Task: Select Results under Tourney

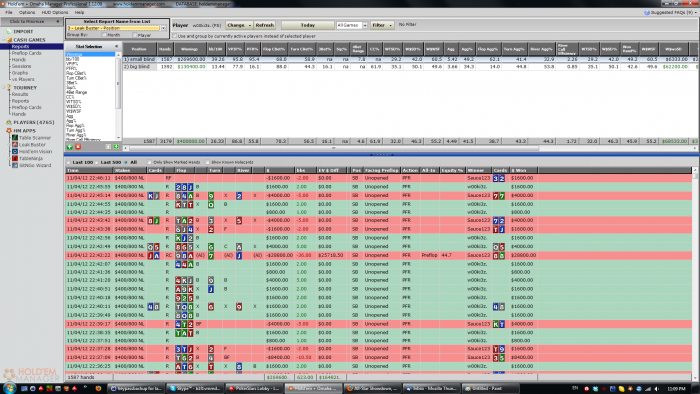Action: click(x=20, y=95)
